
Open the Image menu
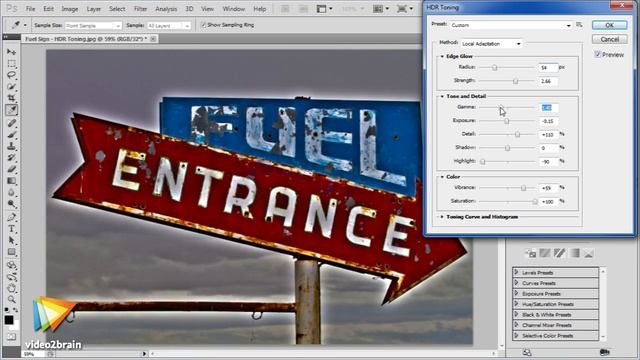point(69,9)
